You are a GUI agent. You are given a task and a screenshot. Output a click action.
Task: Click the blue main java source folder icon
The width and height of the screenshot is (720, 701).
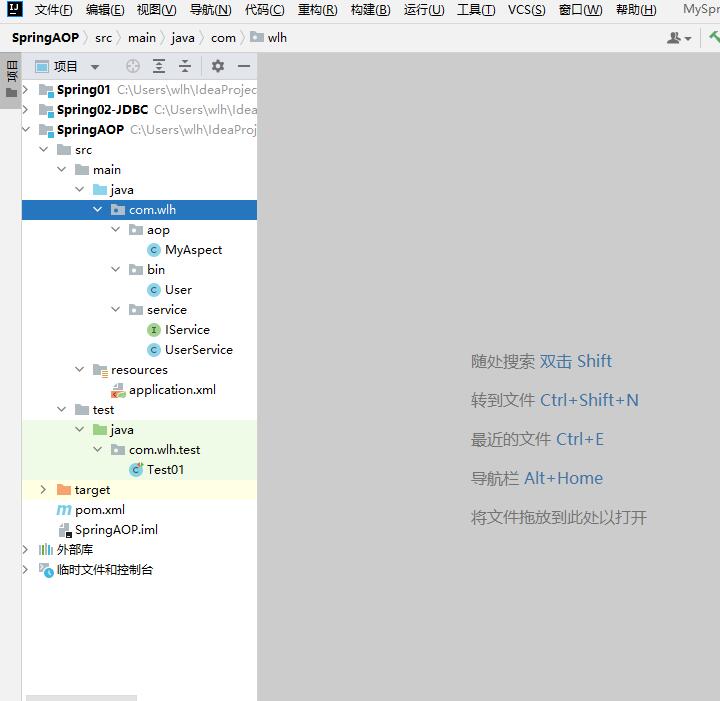point(100,190)
